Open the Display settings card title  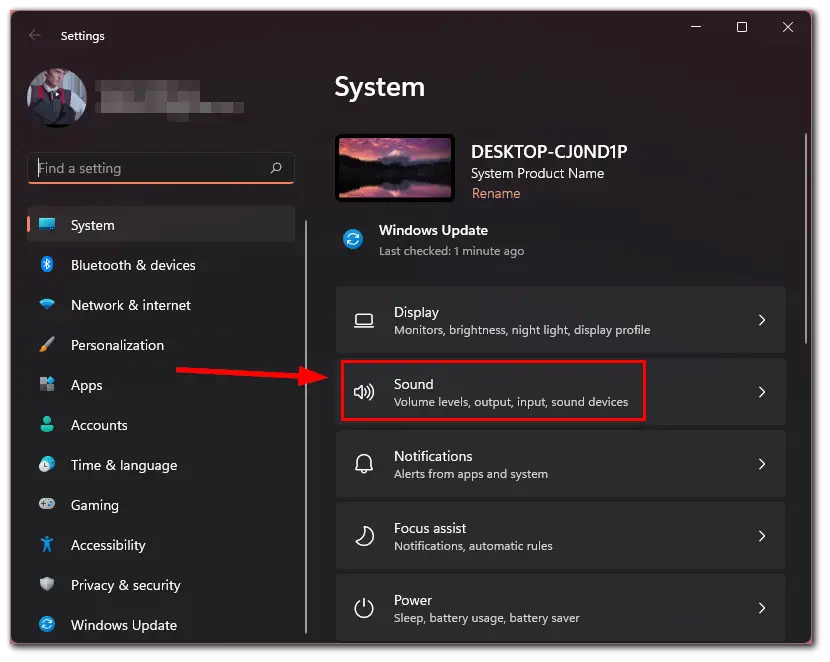[416, 312]
